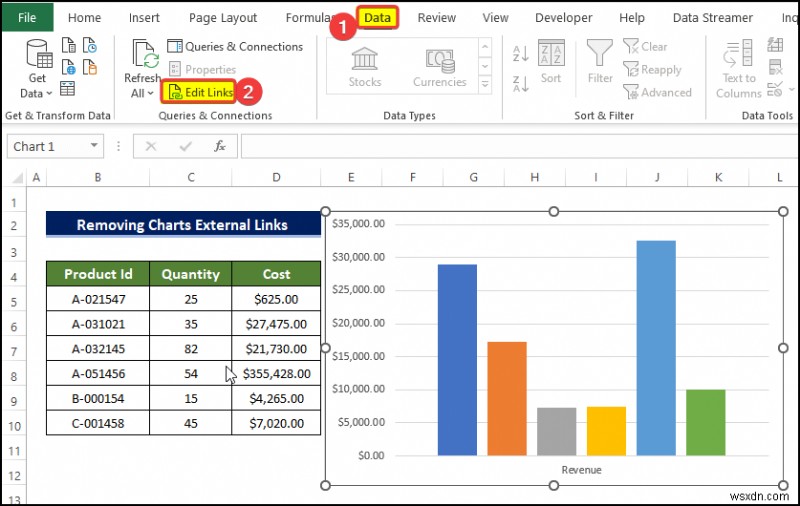
Task: Click the Edit Links button
Action: pyautogui.click(x=199, y=92)
